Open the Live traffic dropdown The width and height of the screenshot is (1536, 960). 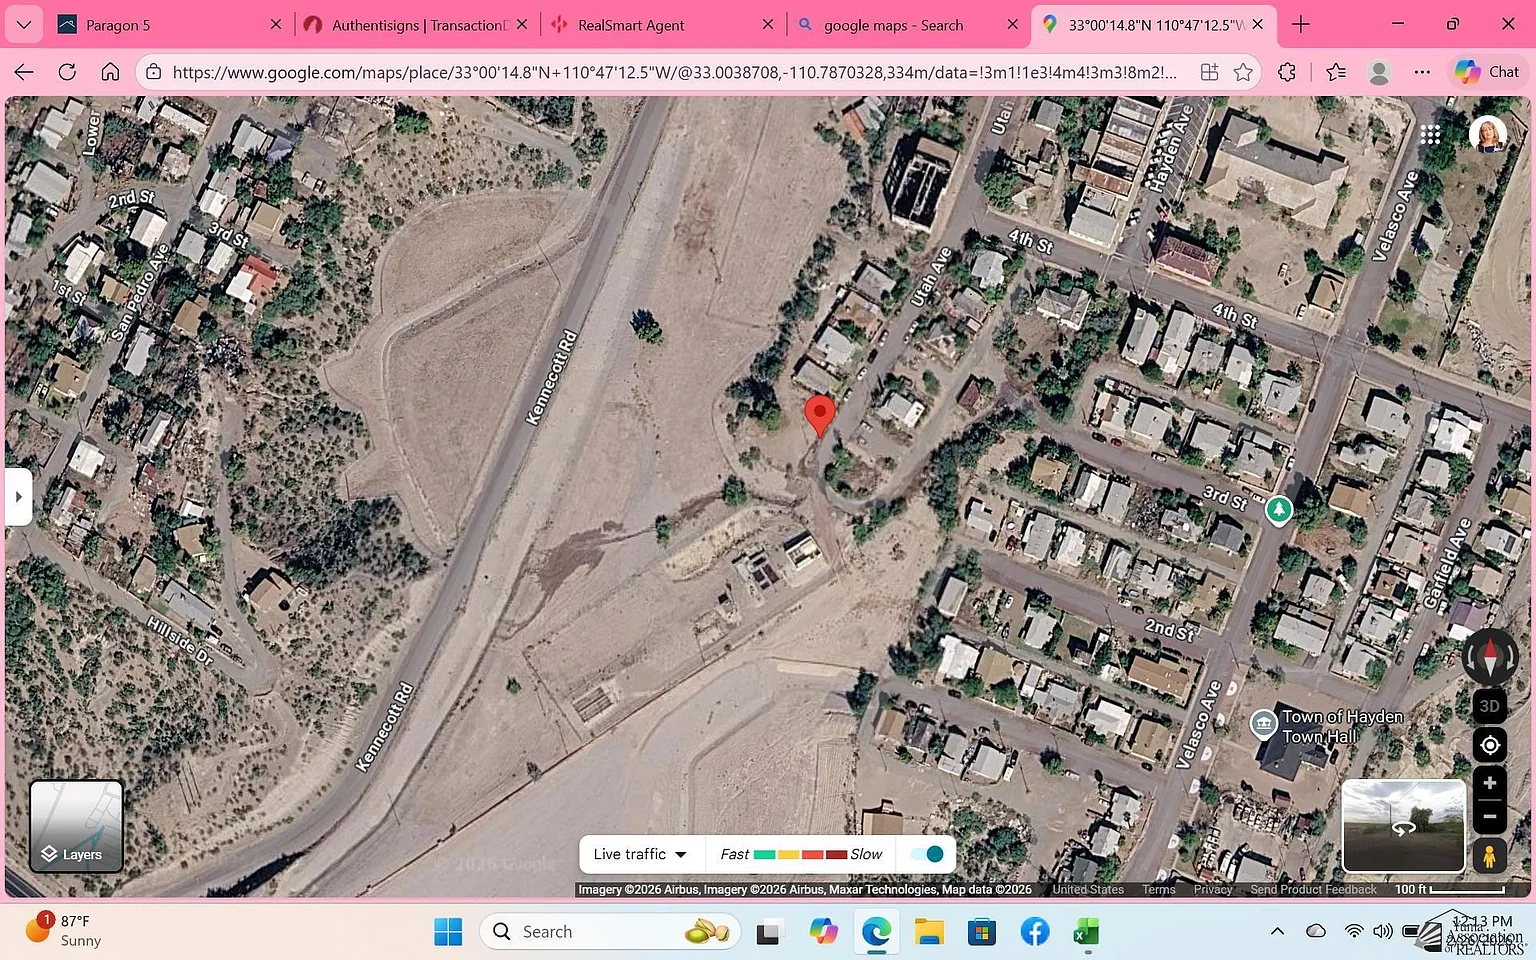(639, 854)
